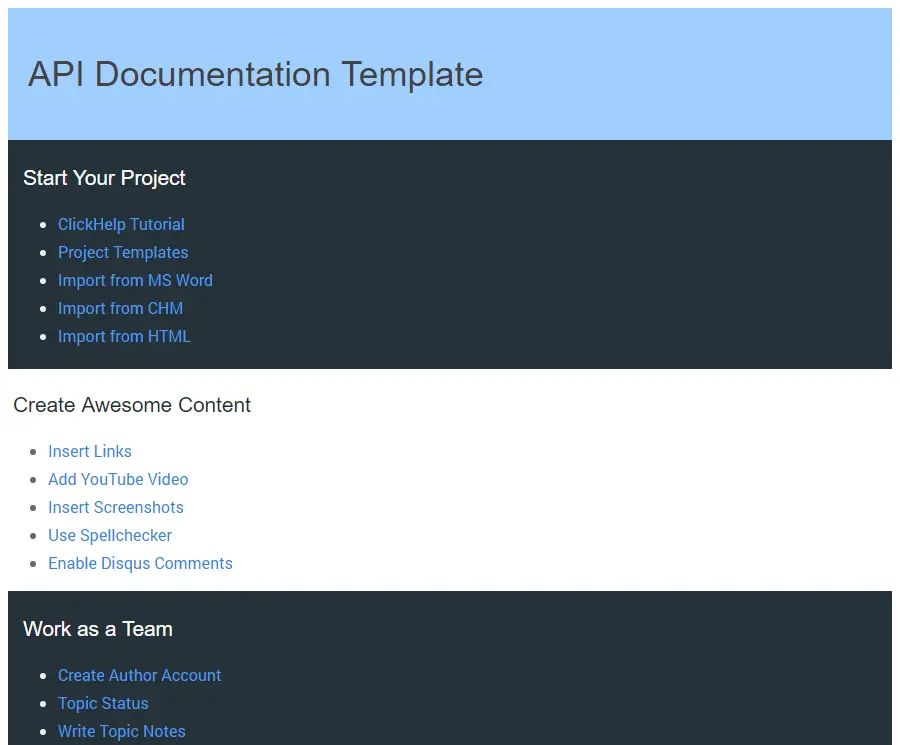900x745 pixels.
Task: Open the Topic Status link
Action: [x=103, y=704]
